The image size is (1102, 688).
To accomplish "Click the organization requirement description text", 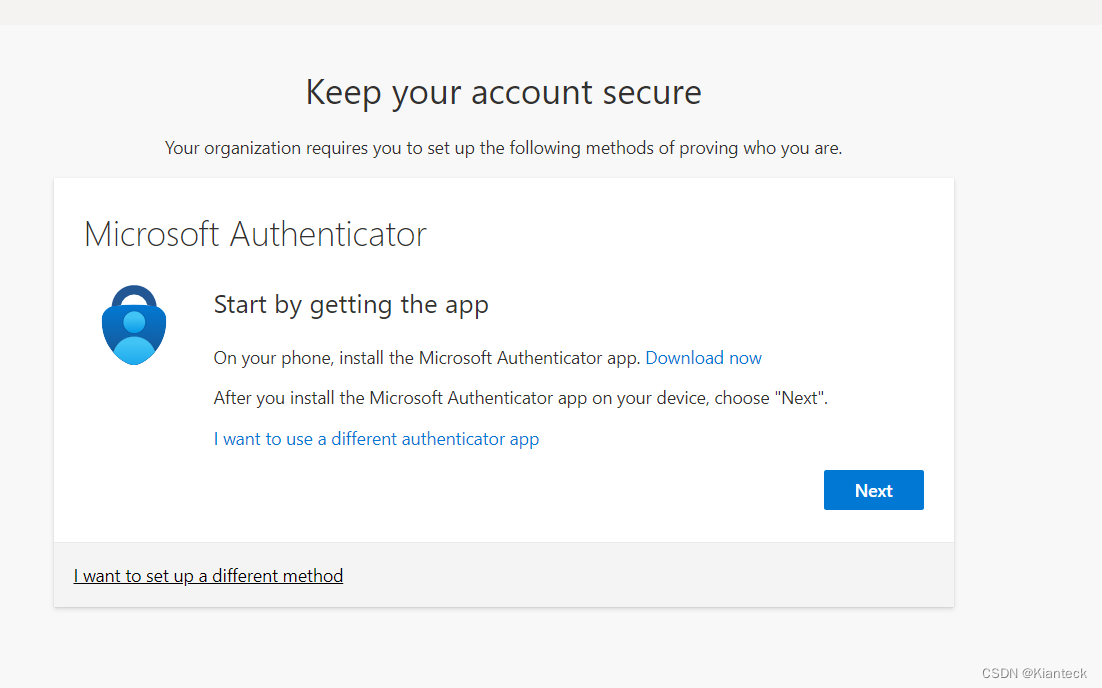I will pyautogui.click(x=503, y=147).
